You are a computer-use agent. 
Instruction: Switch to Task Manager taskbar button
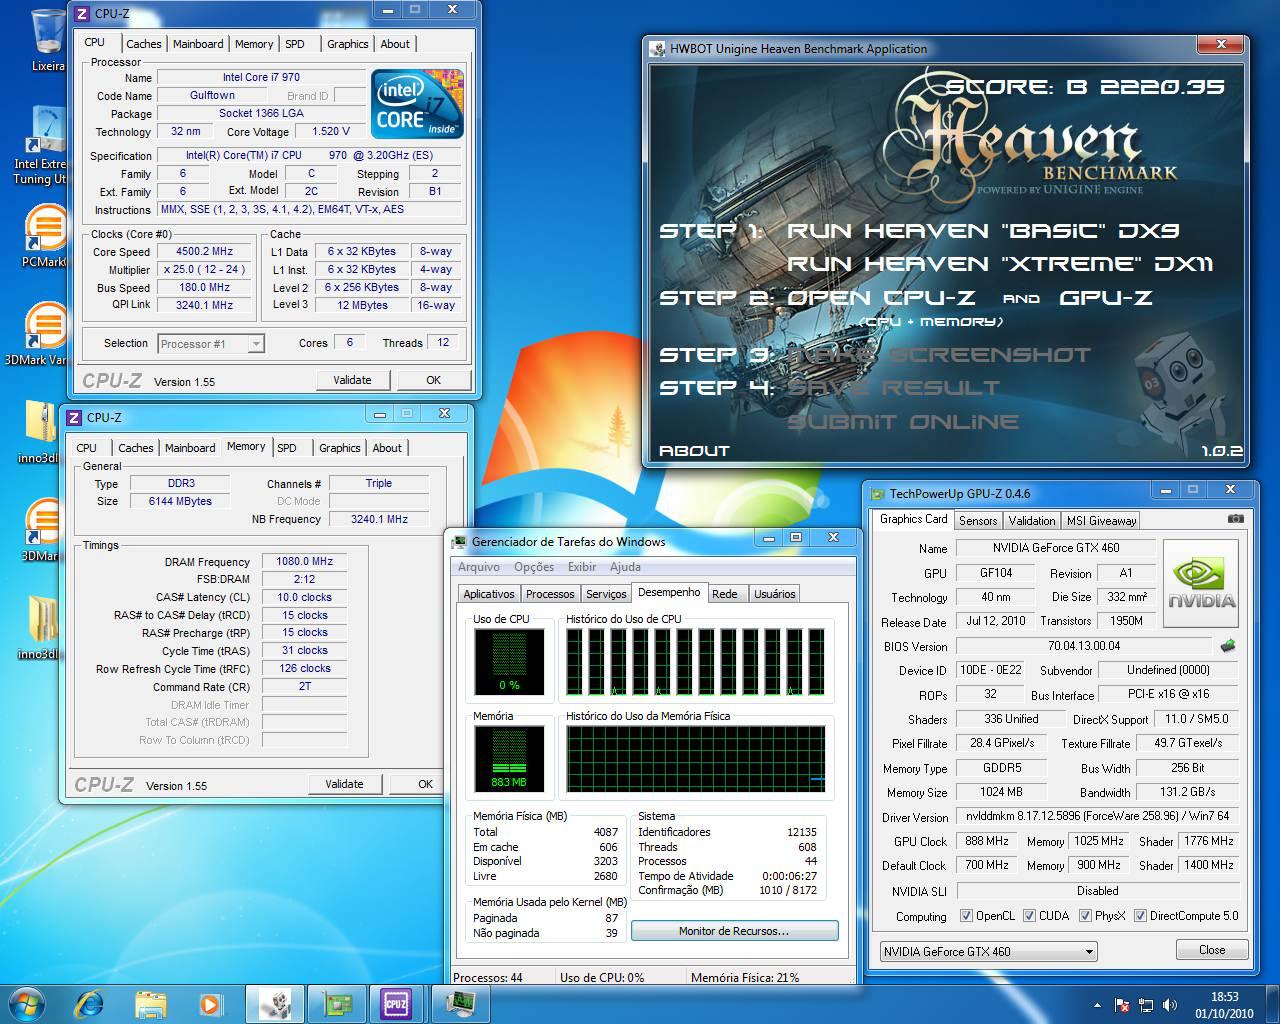459,1002
